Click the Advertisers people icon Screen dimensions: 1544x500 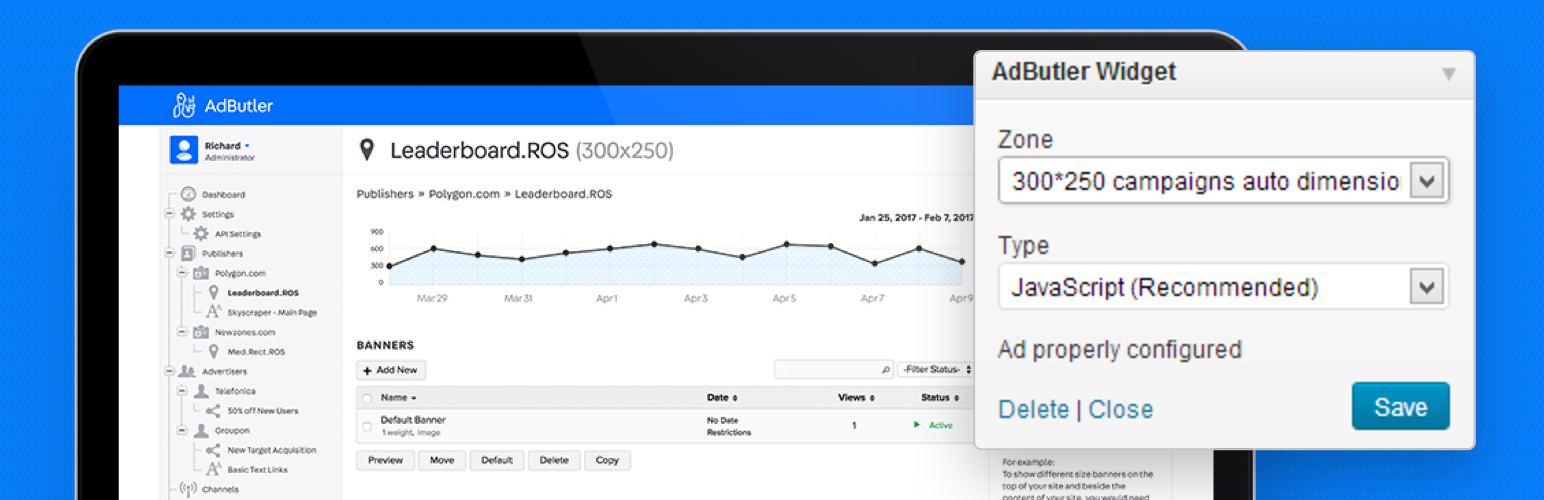[187, 371]
